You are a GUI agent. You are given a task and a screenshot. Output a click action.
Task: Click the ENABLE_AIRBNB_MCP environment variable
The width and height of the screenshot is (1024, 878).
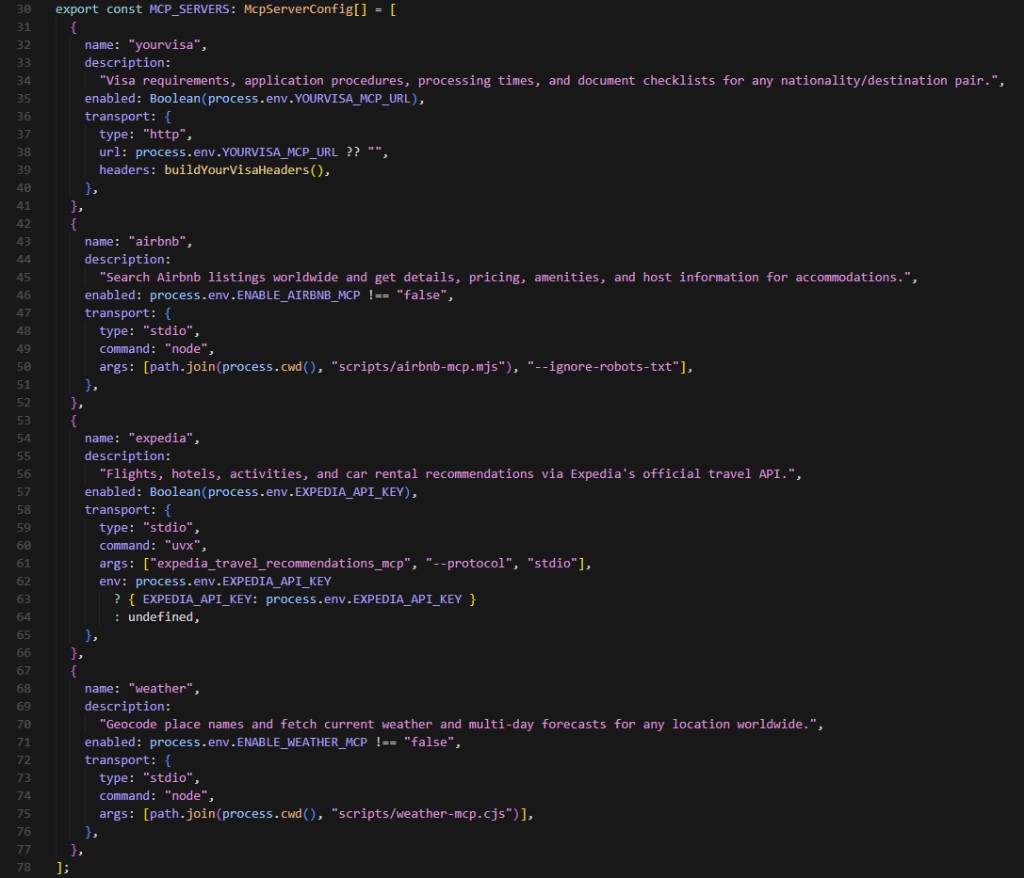(x=298, y=295)
